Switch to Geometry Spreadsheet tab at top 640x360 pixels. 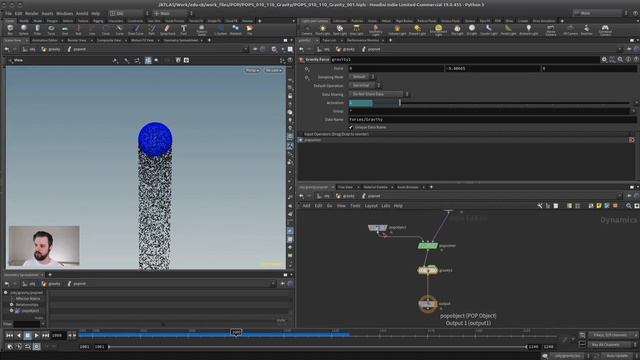180,40
